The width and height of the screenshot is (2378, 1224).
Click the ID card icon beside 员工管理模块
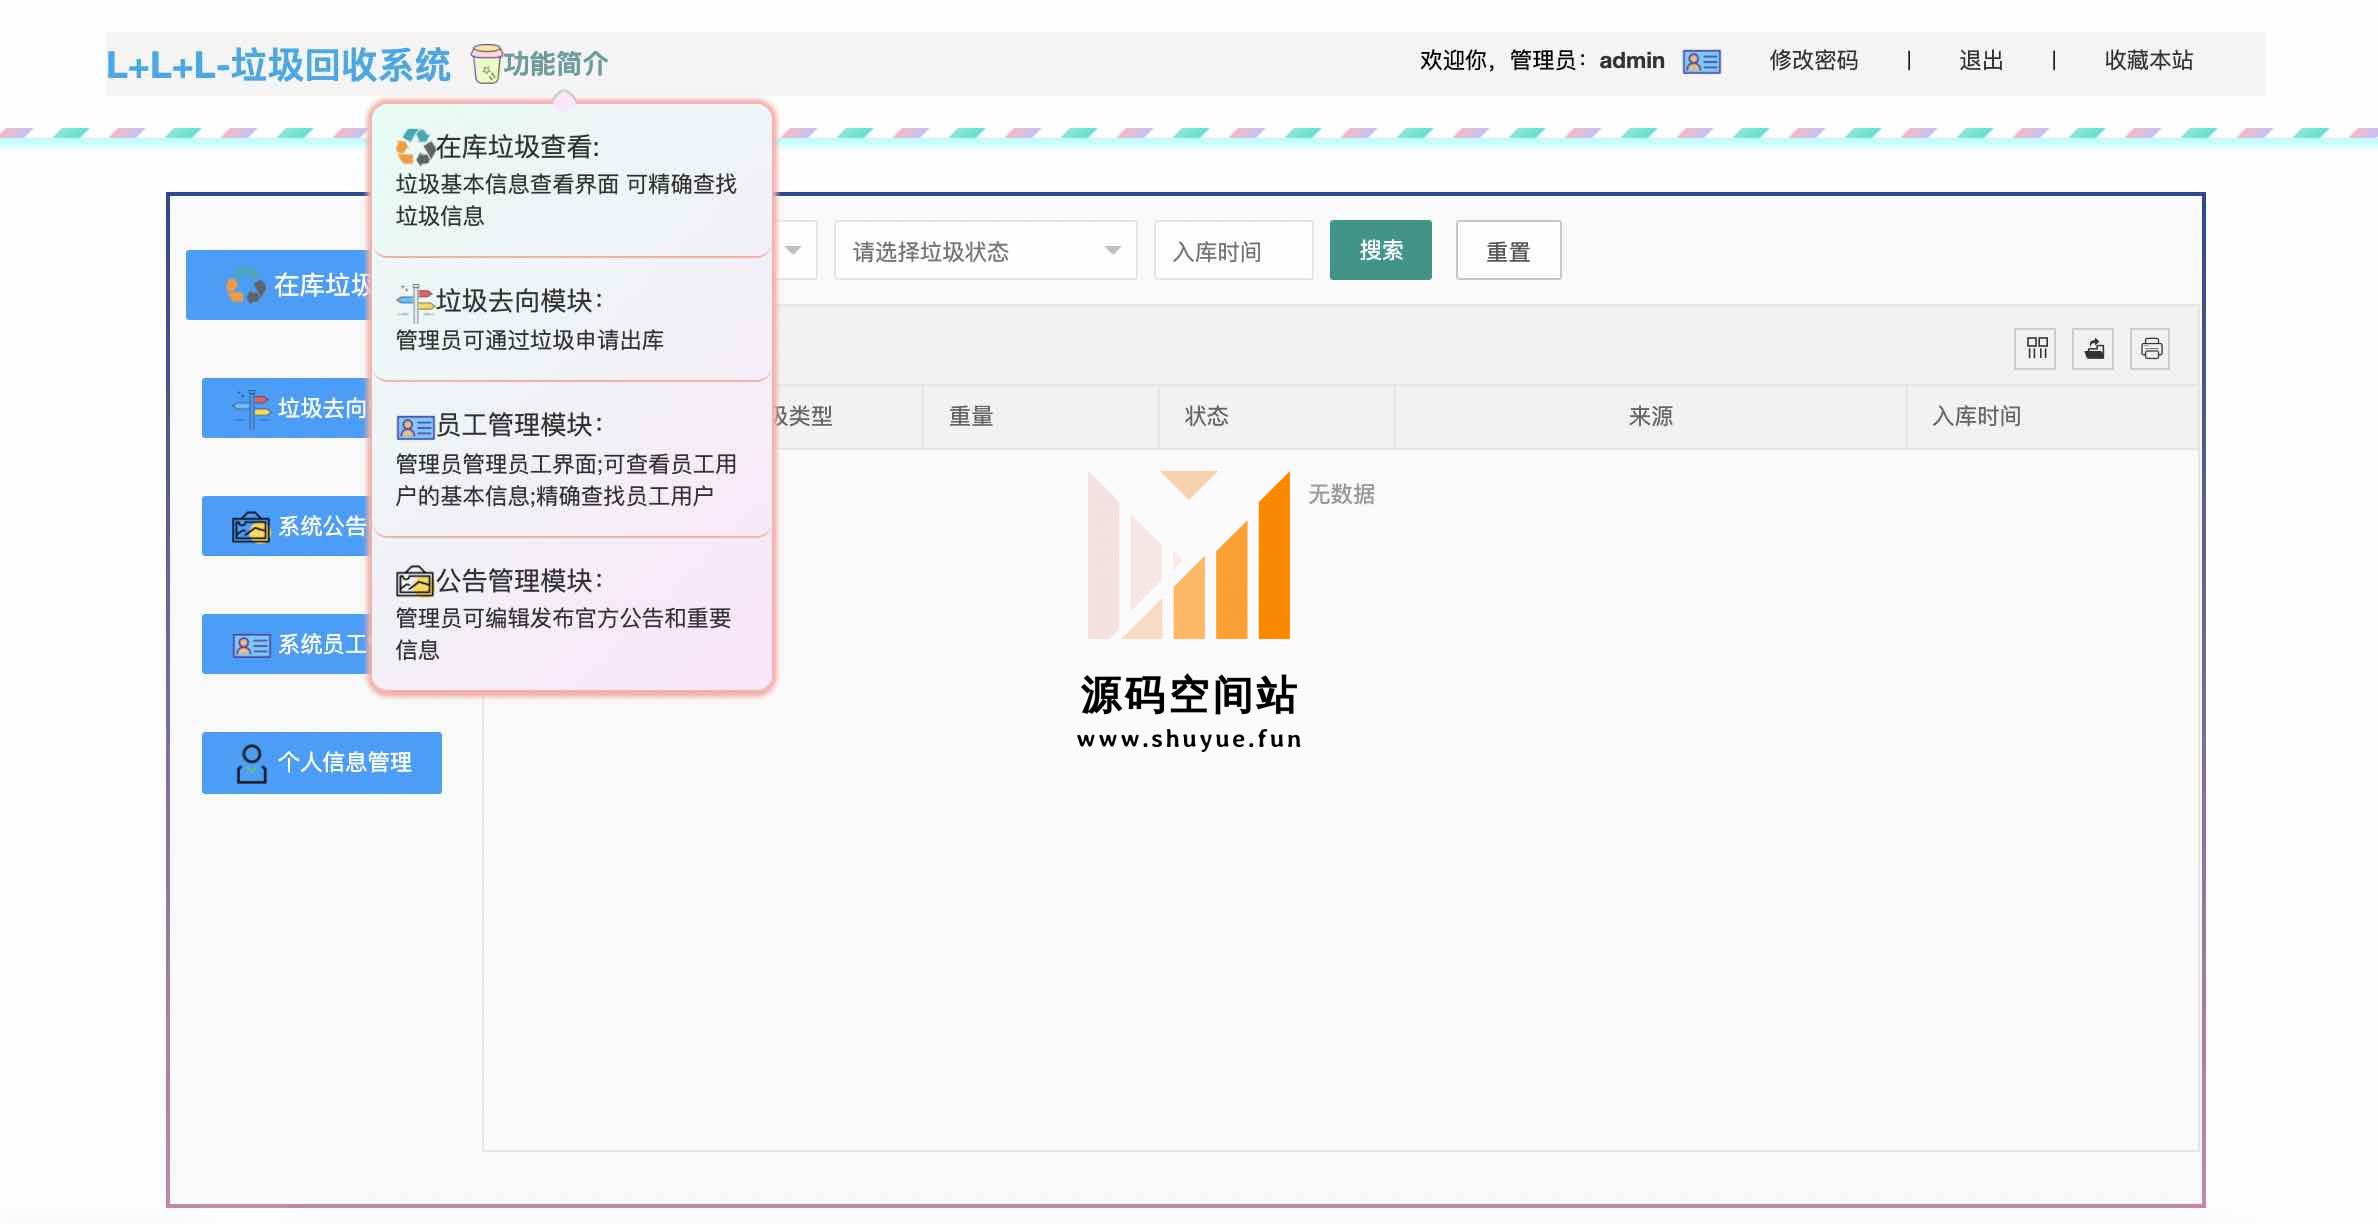click(415, 427)
